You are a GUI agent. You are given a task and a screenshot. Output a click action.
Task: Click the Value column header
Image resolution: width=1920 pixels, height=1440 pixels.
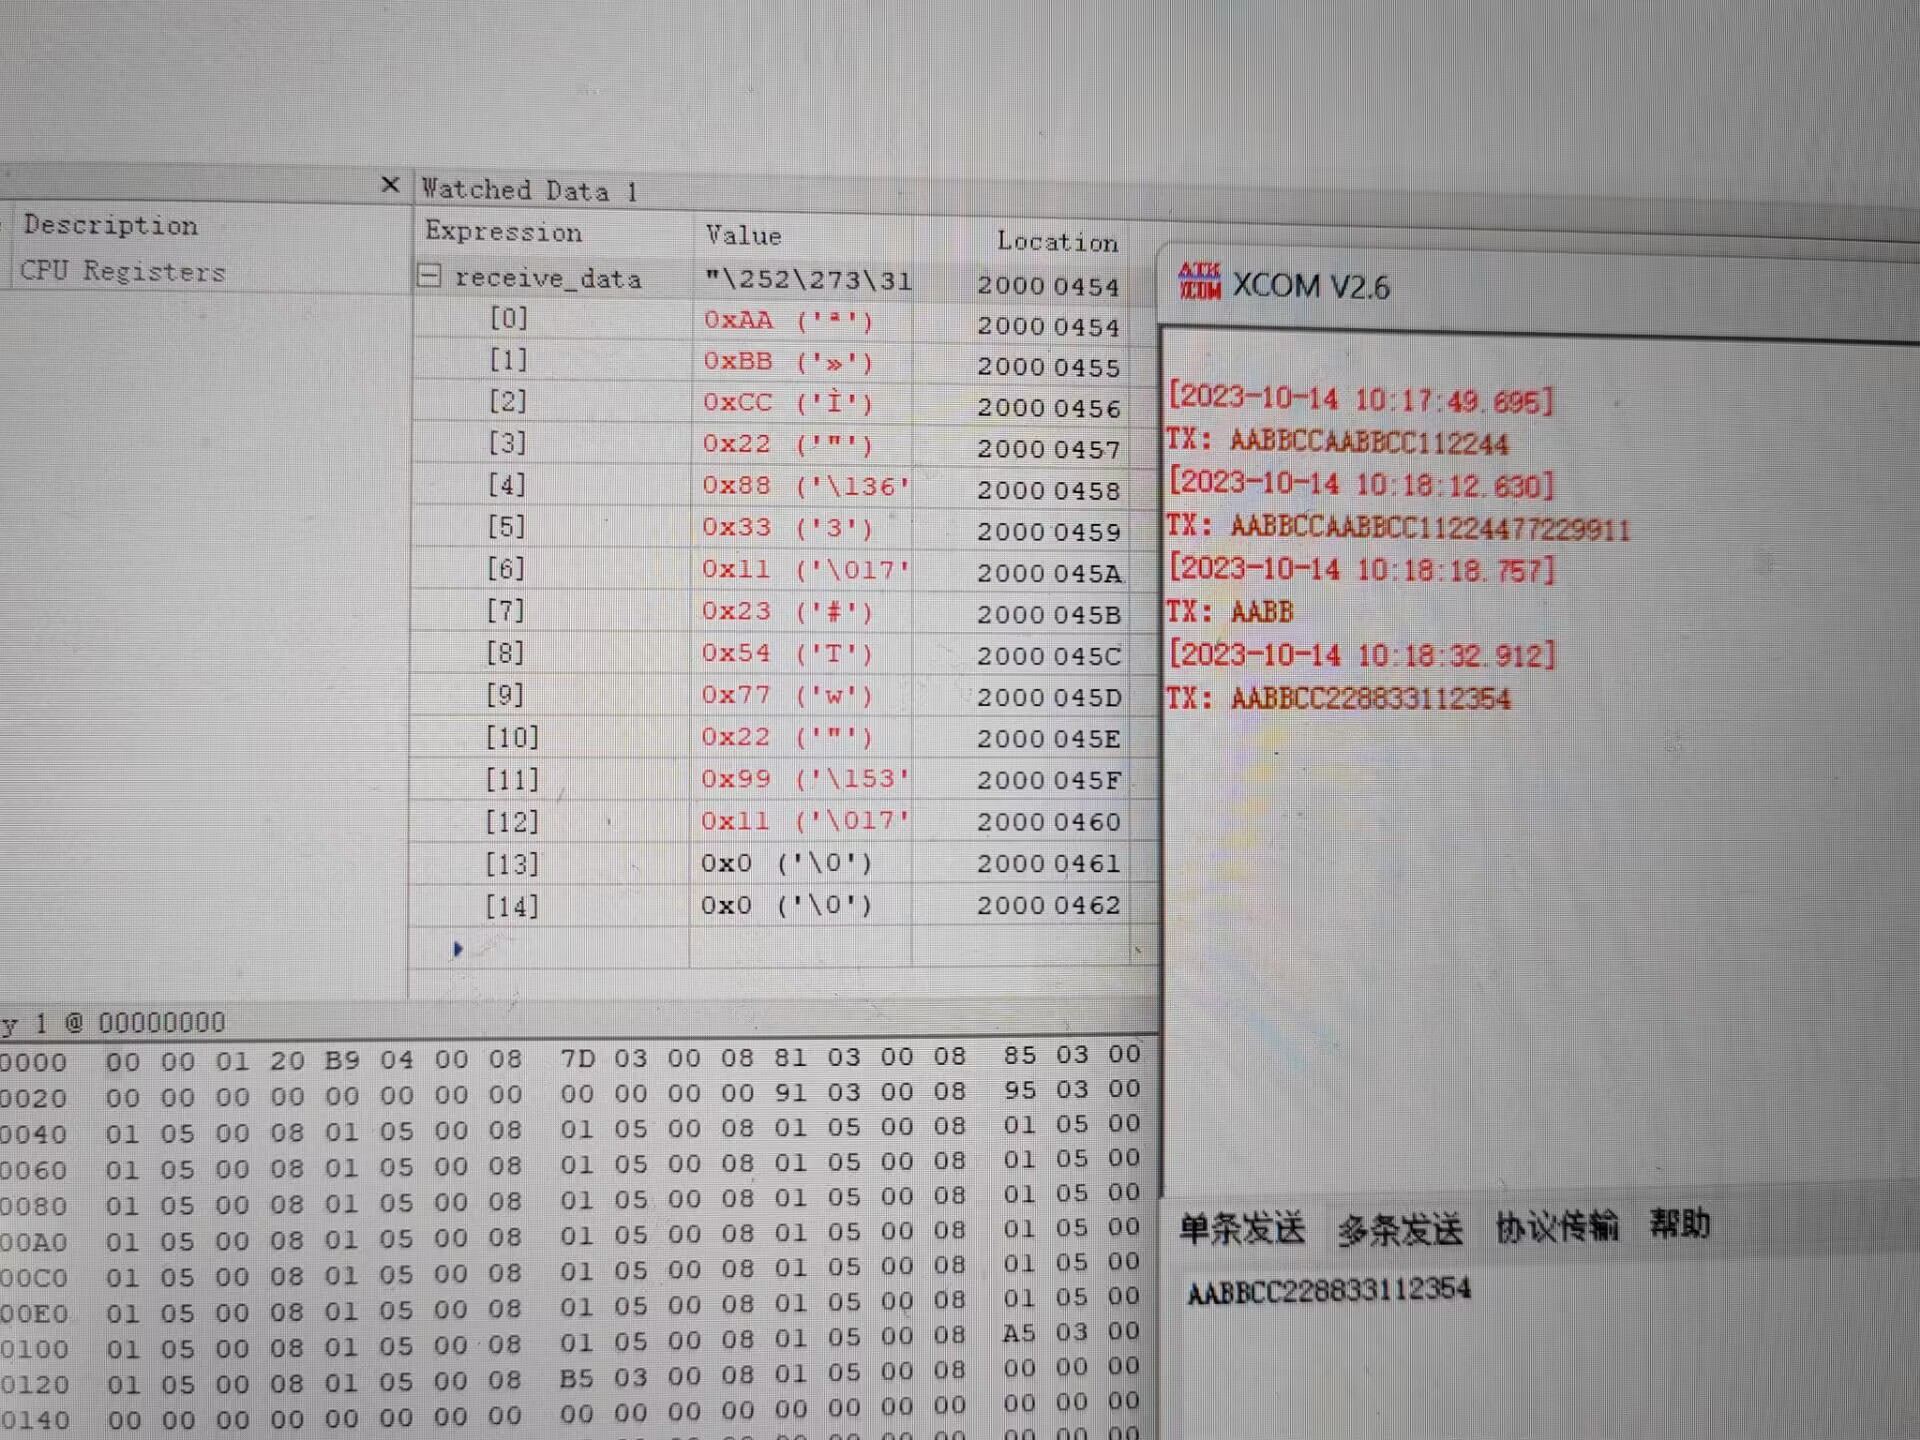point(743,236)
